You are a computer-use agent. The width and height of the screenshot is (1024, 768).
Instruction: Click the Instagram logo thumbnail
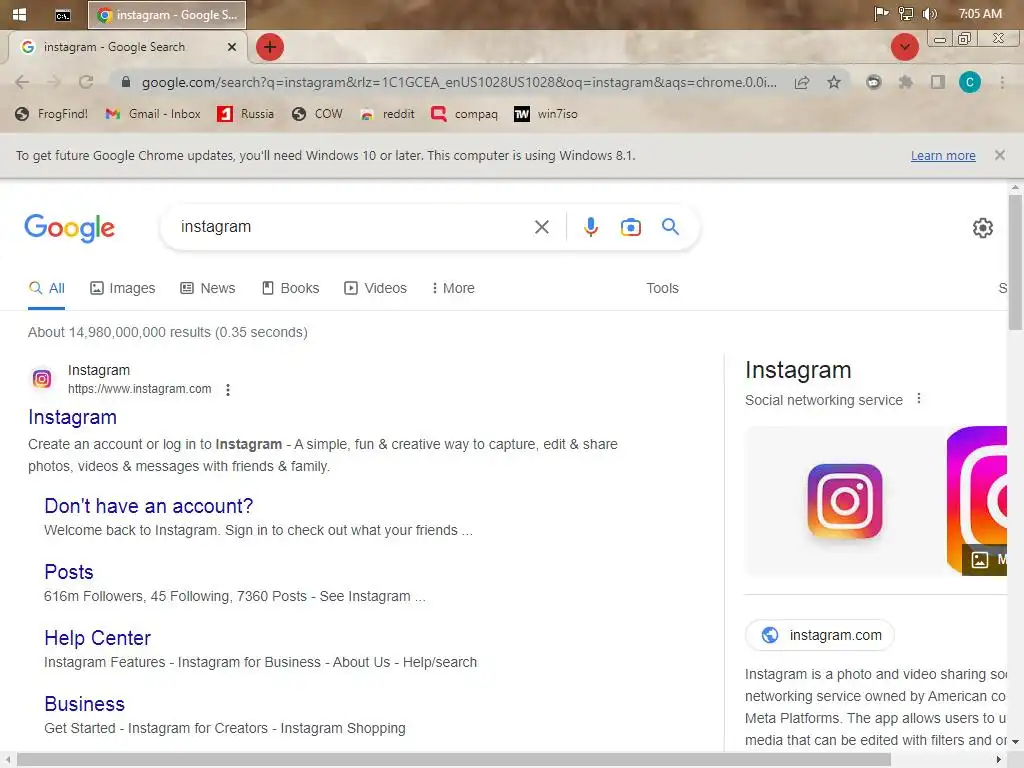844,501
